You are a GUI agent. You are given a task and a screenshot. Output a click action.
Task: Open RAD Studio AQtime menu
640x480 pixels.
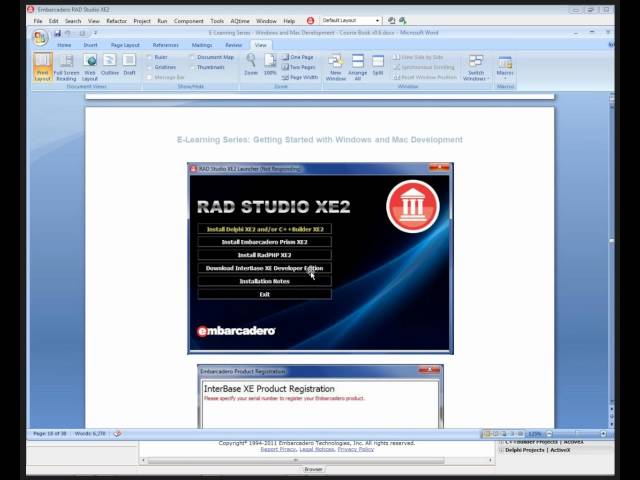240,21
